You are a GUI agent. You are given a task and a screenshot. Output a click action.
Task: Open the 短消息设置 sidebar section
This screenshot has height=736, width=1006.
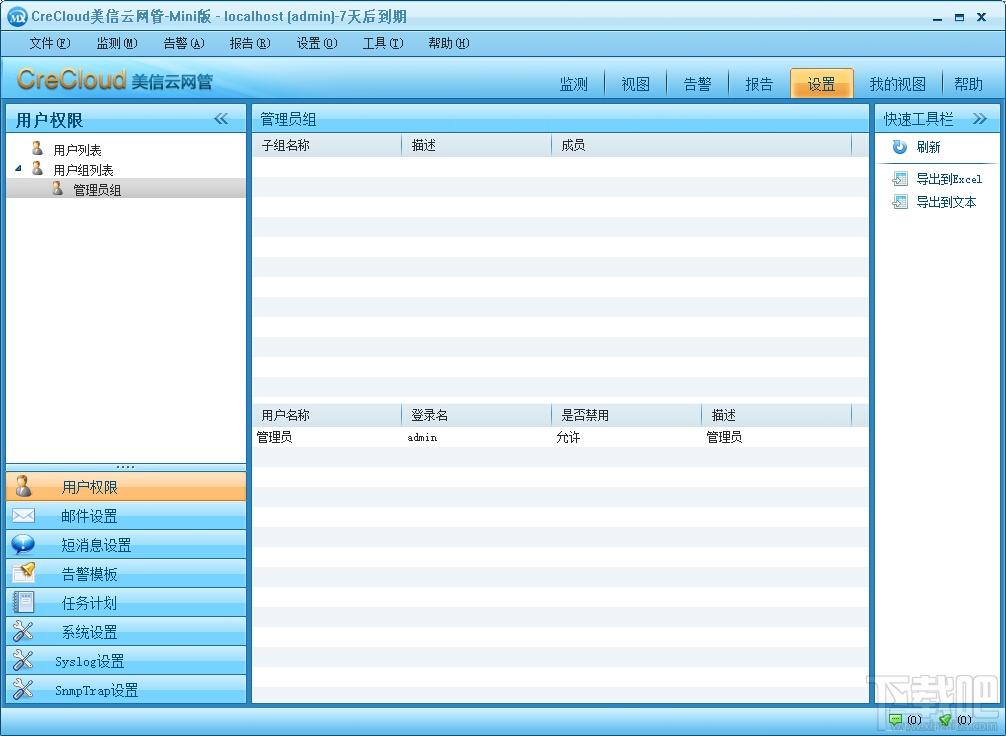coord(126,544)
